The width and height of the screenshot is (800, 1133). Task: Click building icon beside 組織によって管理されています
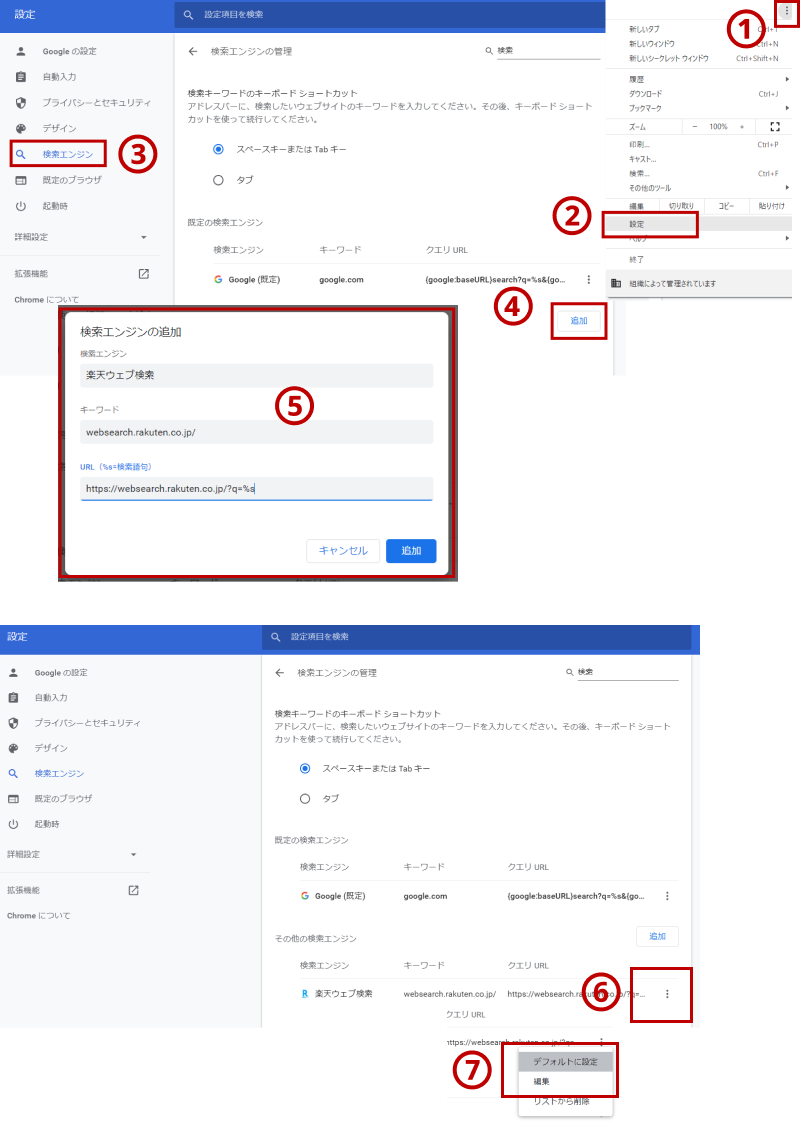point(616,283)
